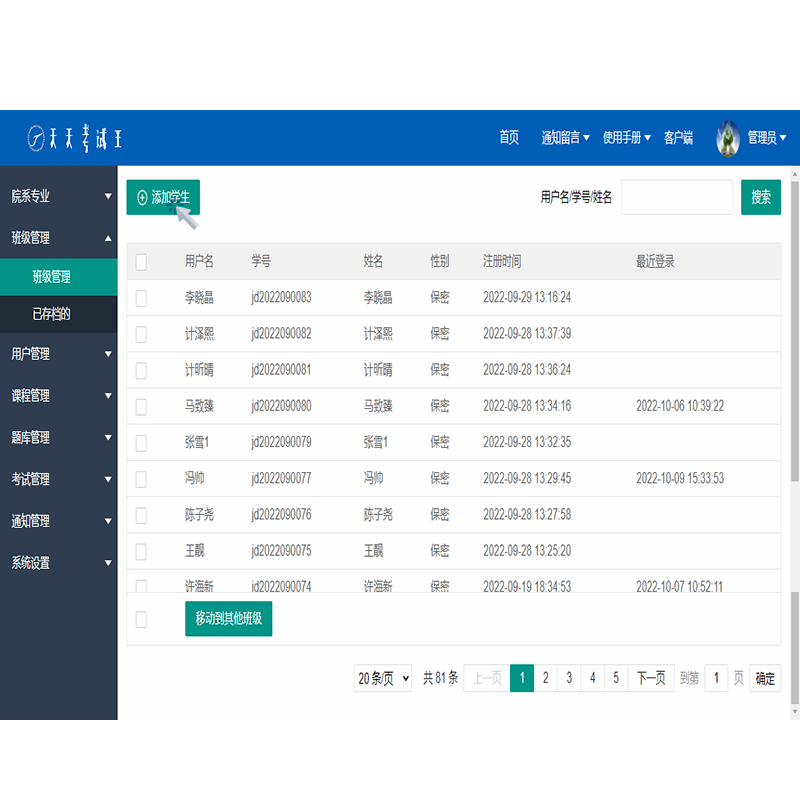This screenshot has width=800, height=800.
Task: Click the 注册时间 column header
Action: (x=502, y=261)
